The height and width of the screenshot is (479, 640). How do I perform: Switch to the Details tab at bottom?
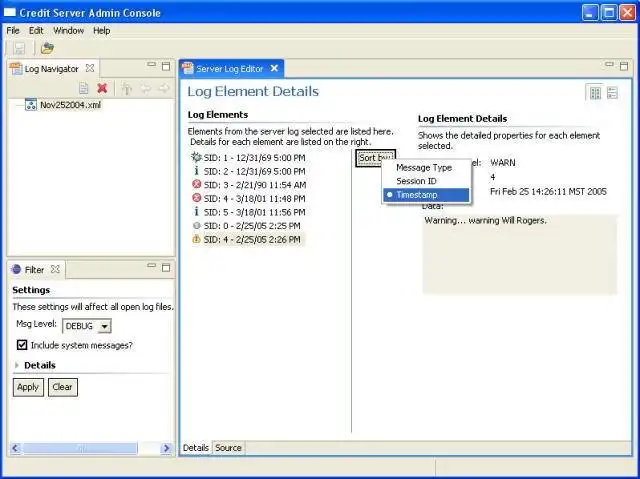(x=196, y=448)
